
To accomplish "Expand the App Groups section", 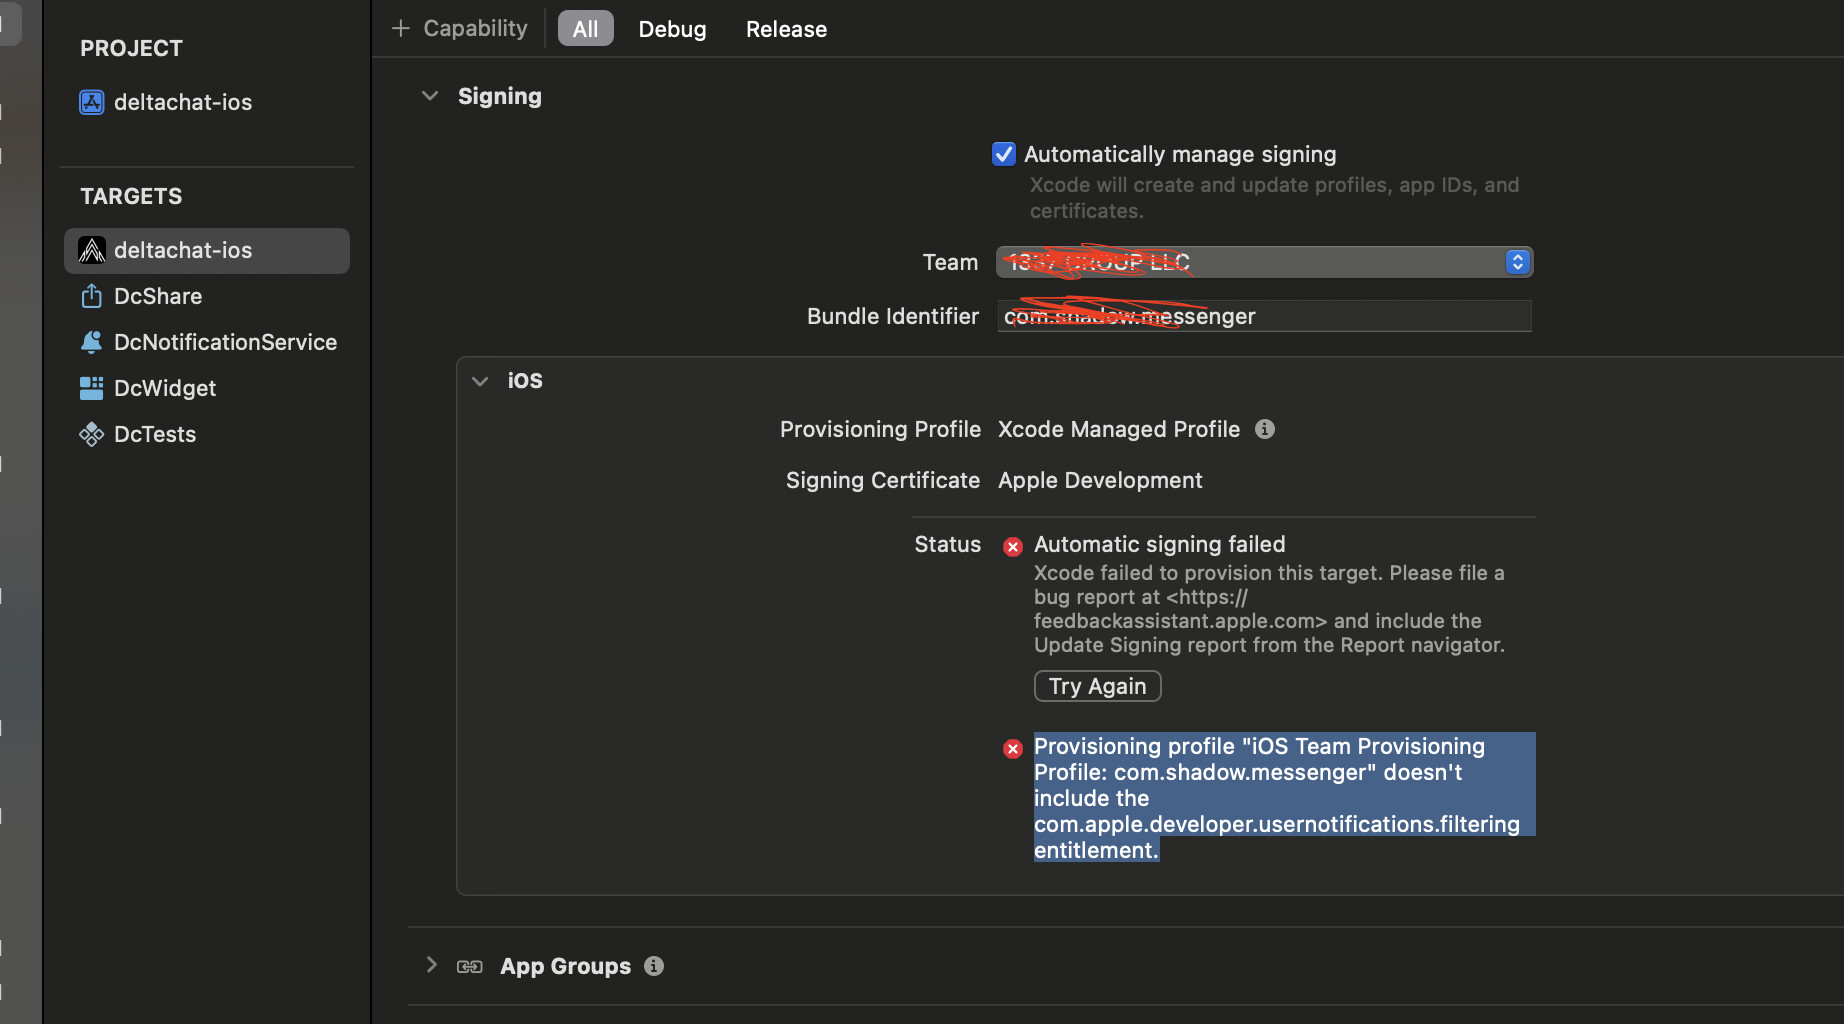I will (431, 965).
